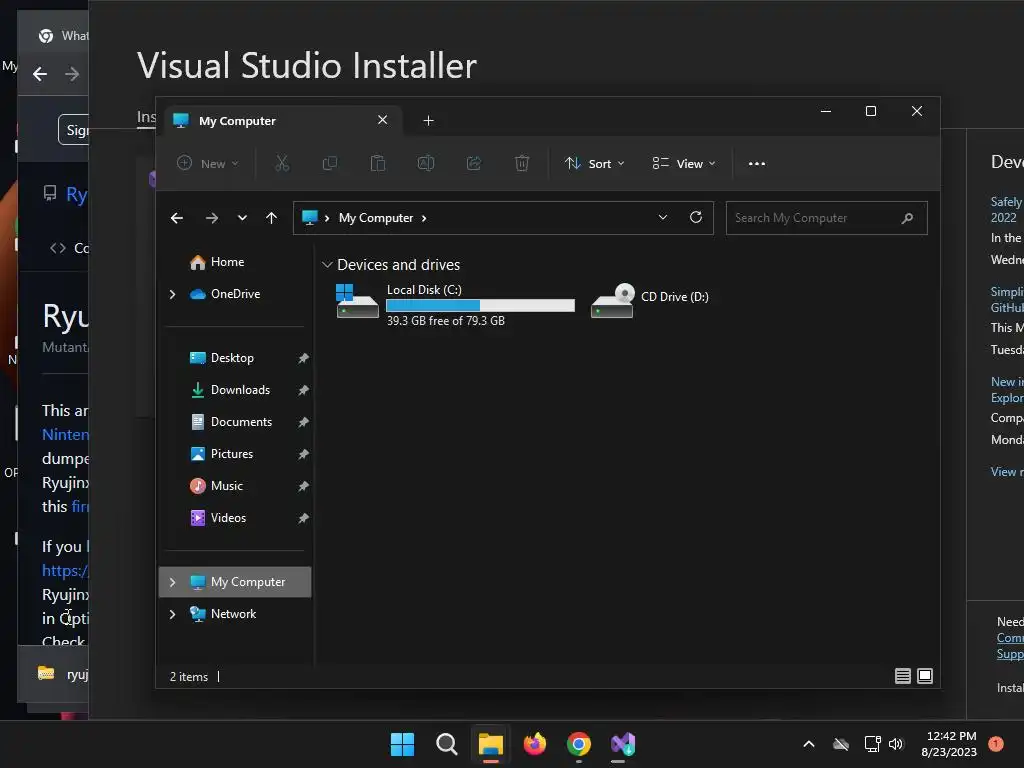Click the notification badge on taskbar
The width and height of the screenshot is (1024, 768).
[996, 744]
